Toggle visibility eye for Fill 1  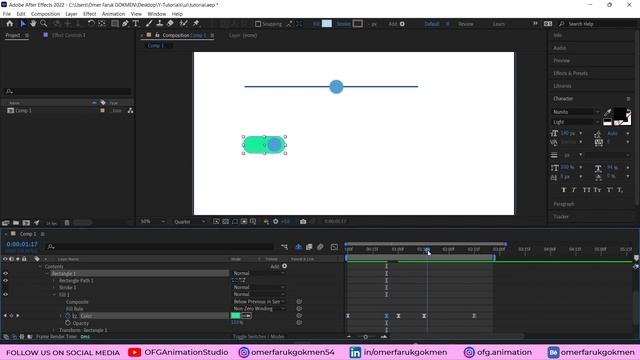(5, 294)
